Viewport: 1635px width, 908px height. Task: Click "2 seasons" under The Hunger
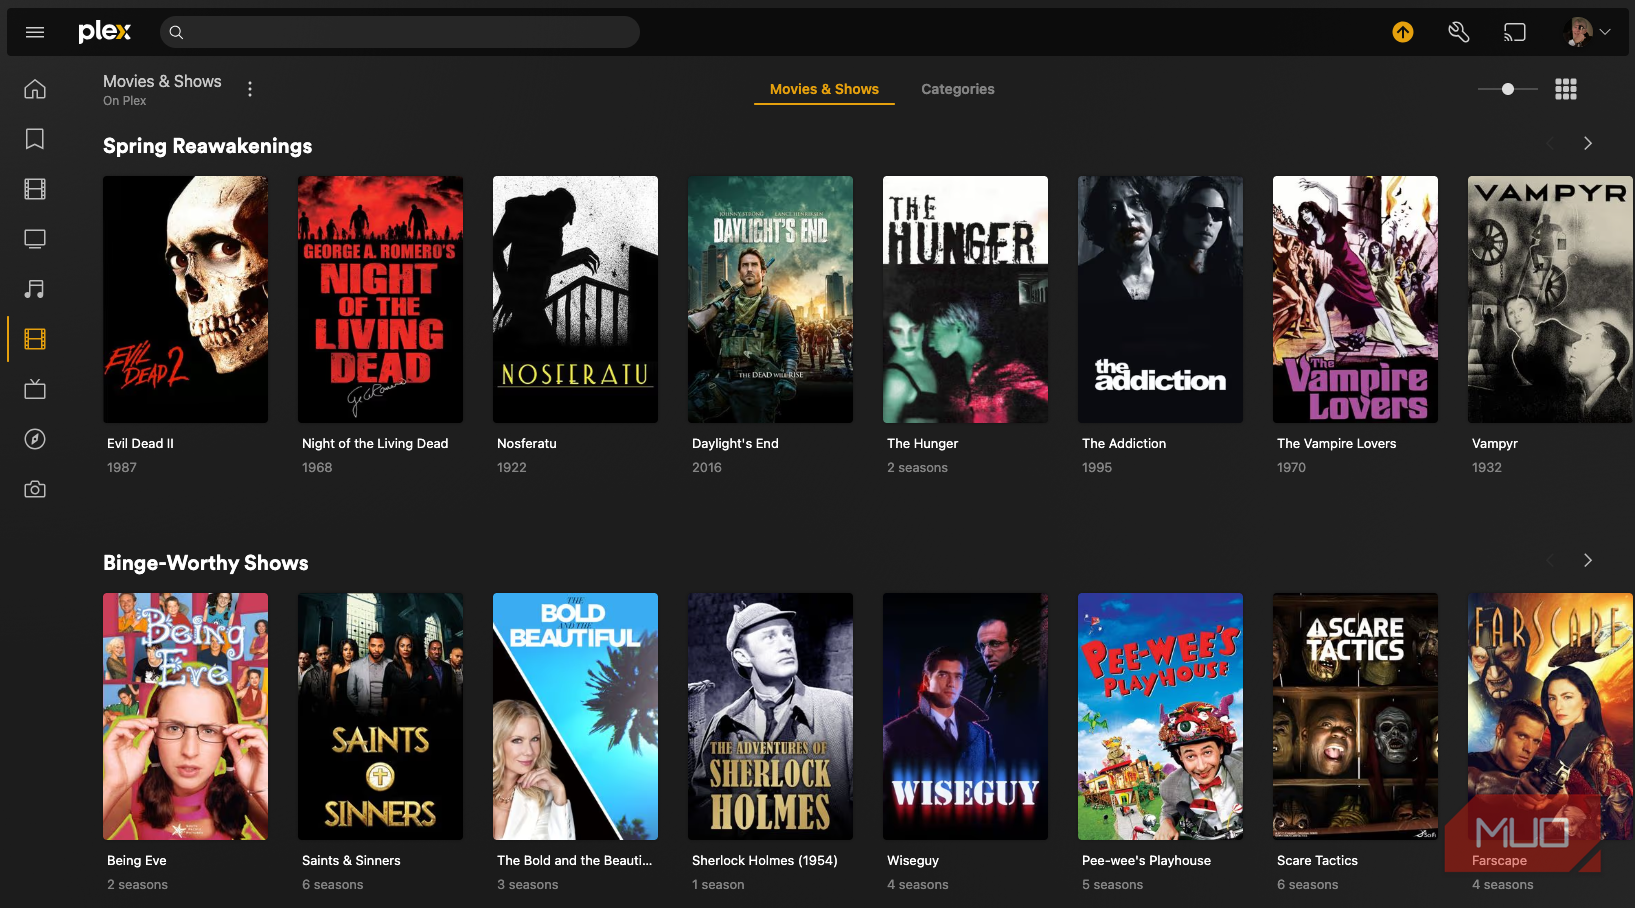point(917,467)
